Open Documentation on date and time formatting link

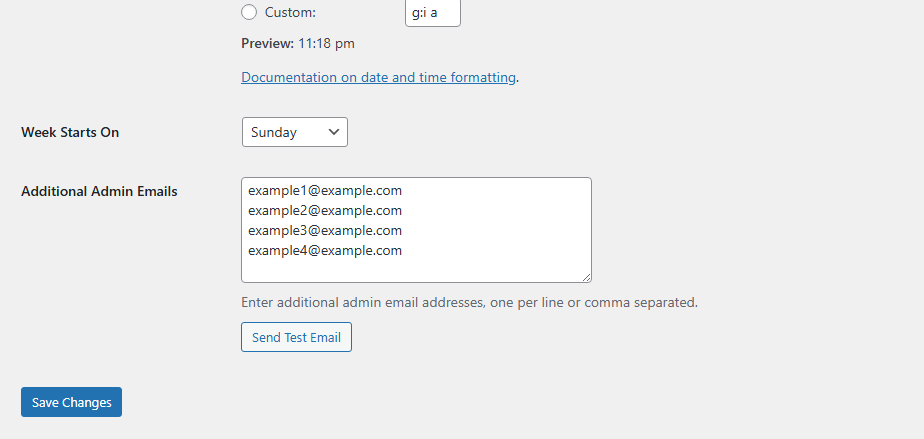click(379, 77)
